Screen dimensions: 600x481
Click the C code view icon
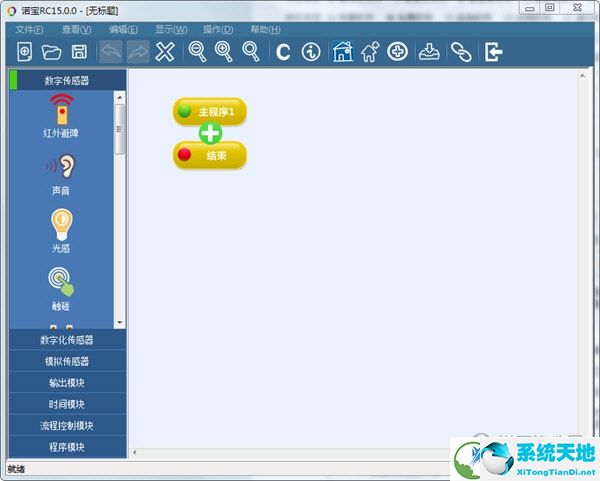(x=283, y=52)
